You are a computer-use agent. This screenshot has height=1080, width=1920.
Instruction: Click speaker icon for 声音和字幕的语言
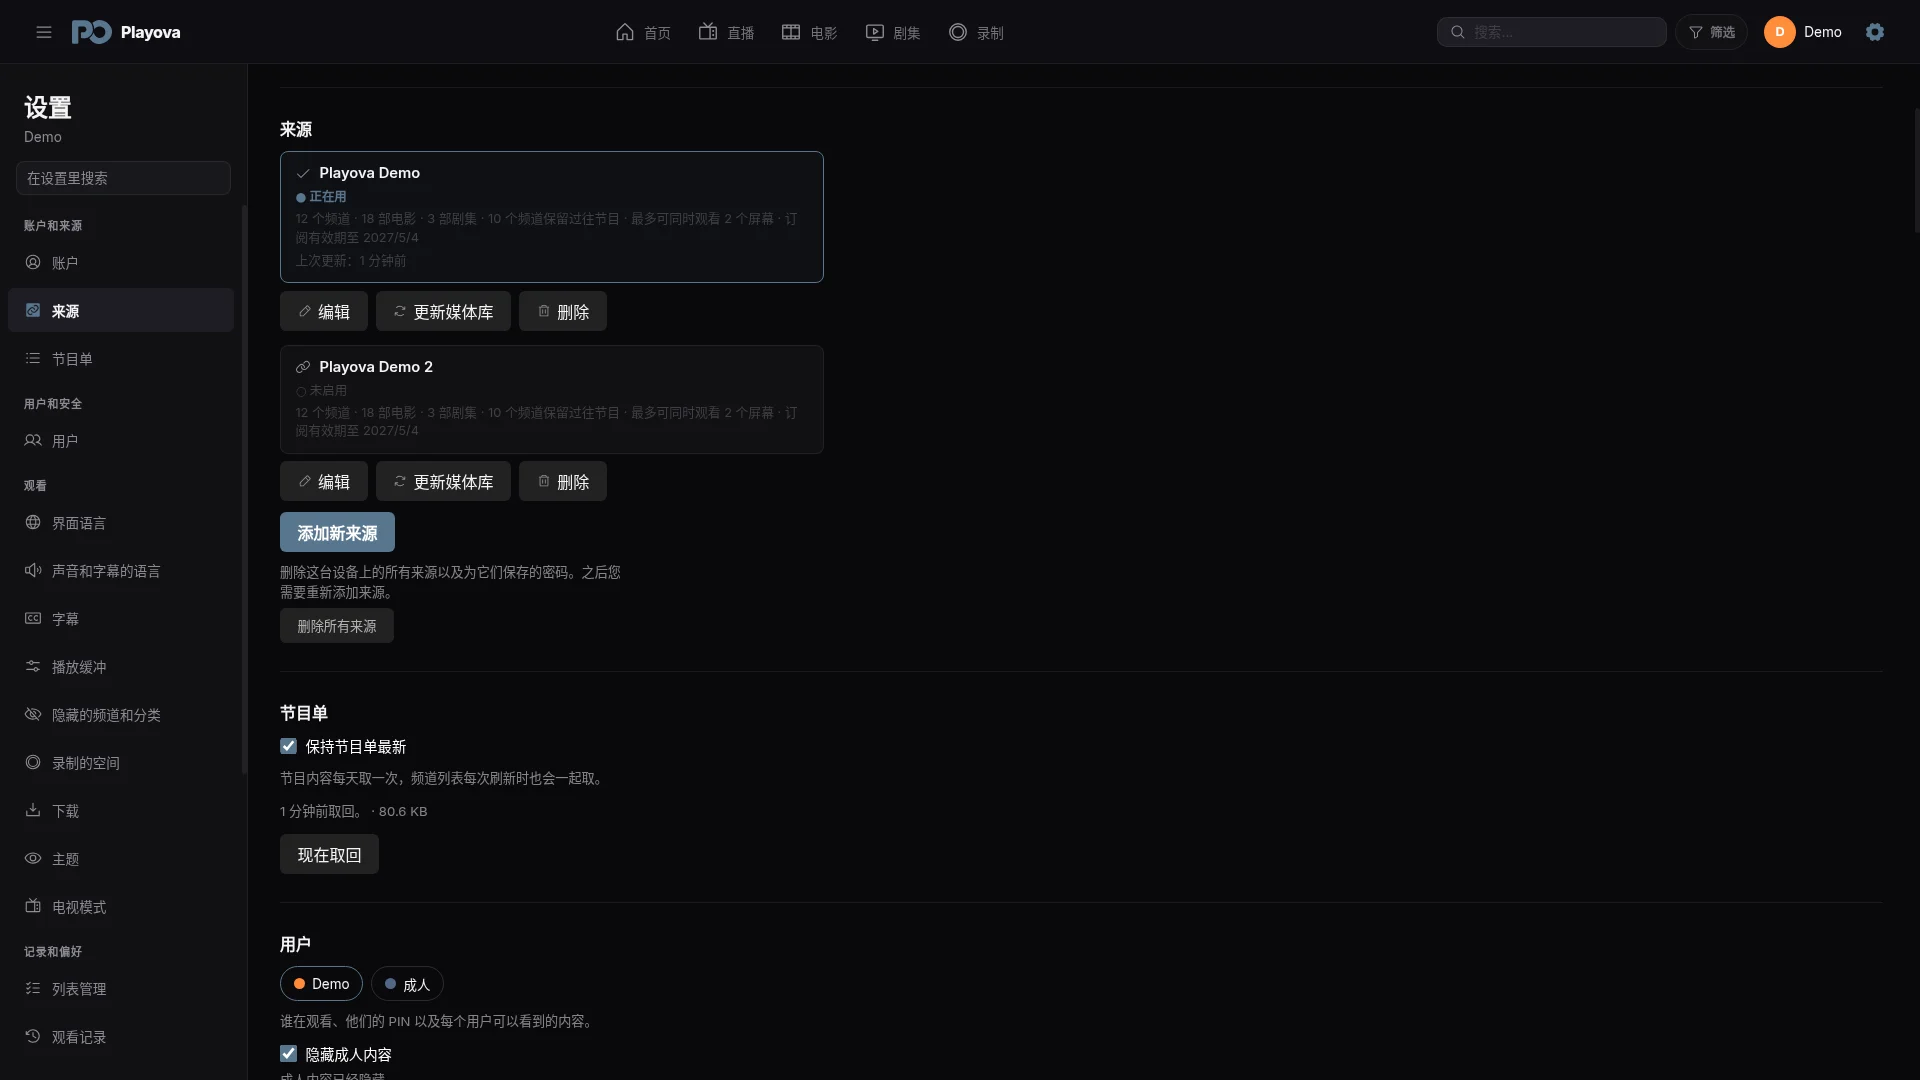point(33,570)
